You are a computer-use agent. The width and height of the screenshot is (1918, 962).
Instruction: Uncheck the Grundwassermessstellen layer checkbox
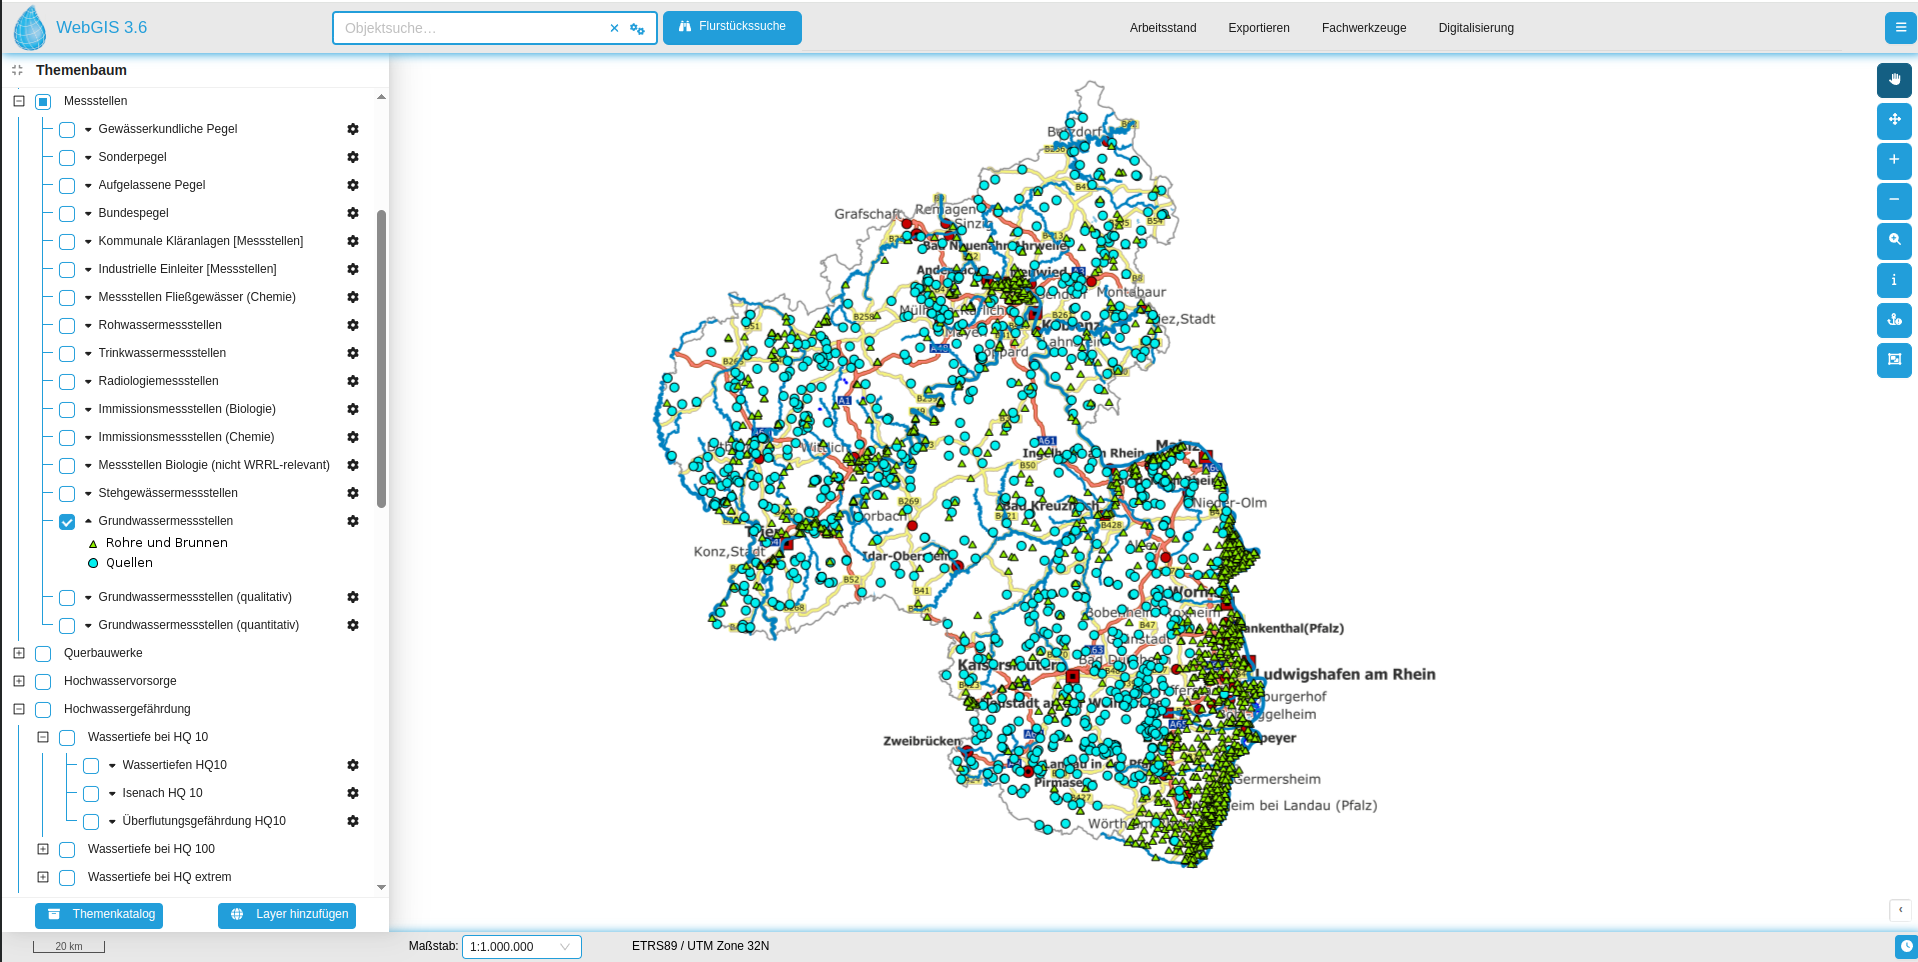67,522
